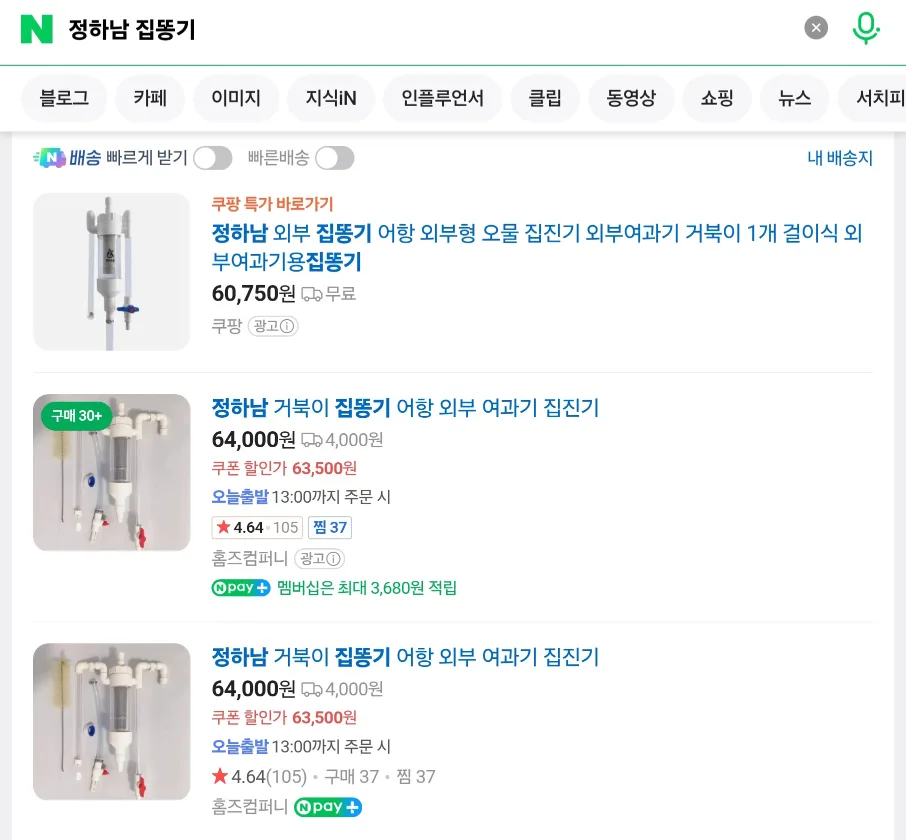Image resolution: width=906 pixels, height=840 pixels.
Task: Turn on the 빠른배송 toggle
Action: coord(335,158)
